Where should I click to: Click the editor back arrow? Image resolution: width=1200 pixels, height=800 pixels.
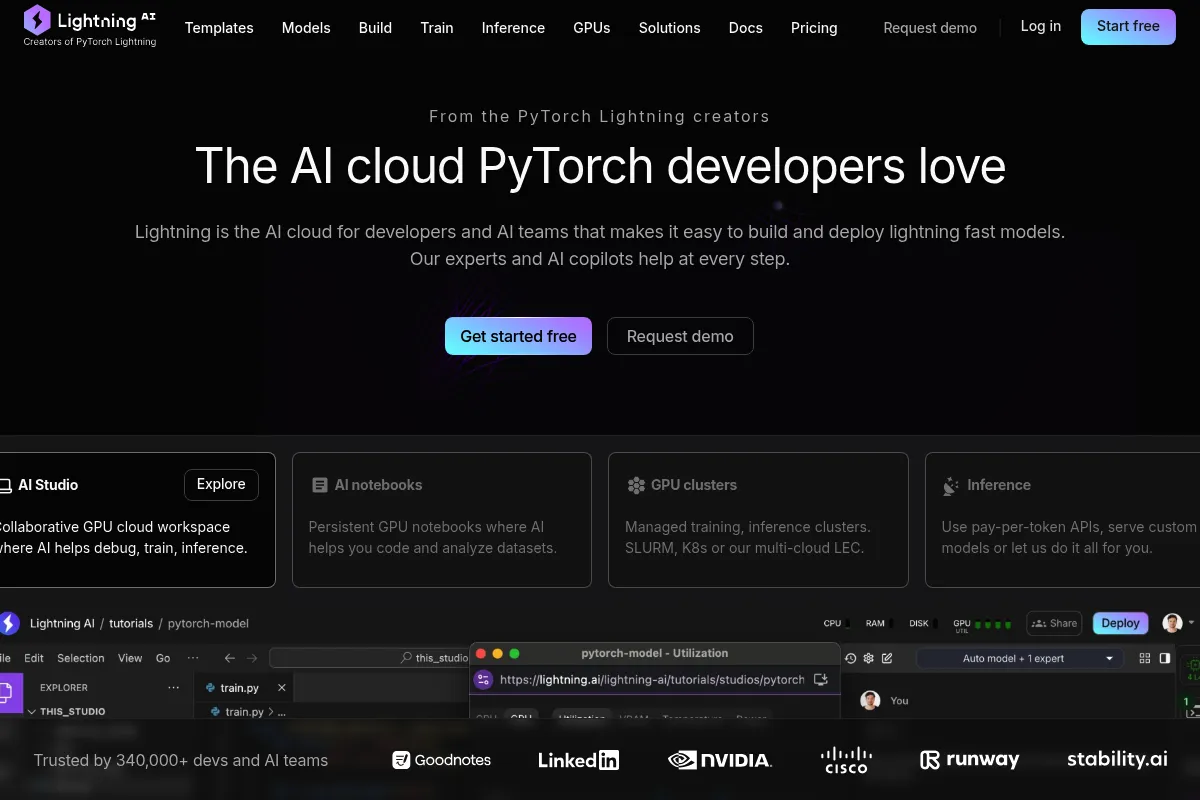pos(230,658)
